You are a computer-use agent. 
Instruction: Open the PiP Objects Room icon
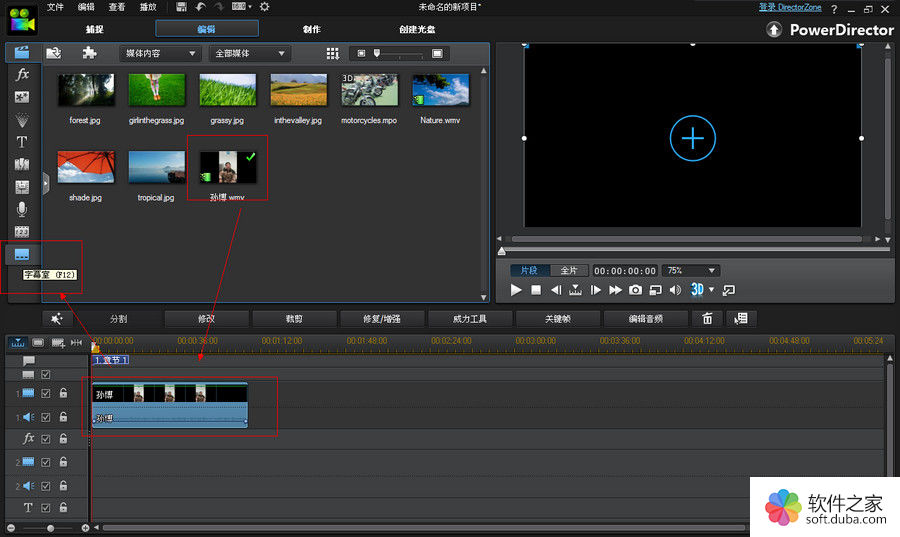22,97
